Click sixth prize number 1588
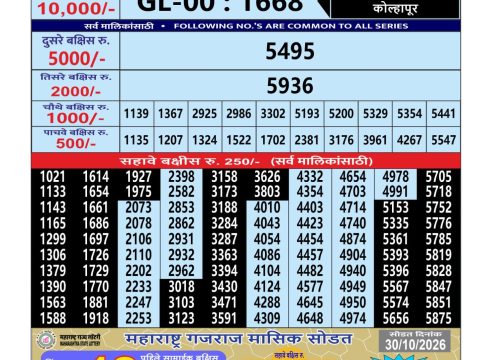Screen dimensions: 480x360 click(53, 318)
